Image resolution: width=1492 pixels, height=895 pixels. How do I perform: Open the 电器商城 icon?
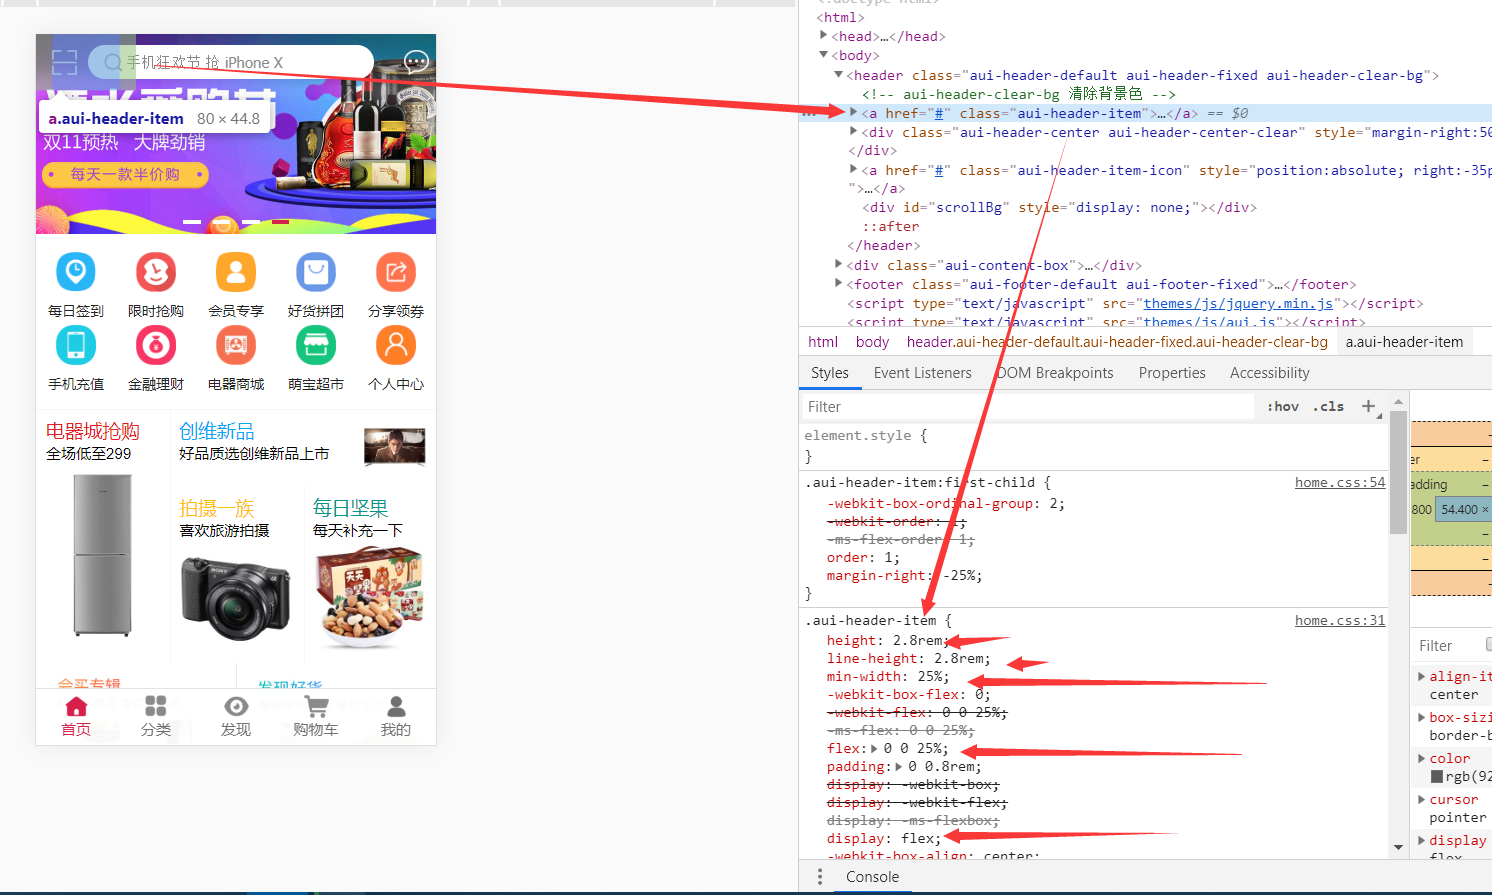[236, 346]
